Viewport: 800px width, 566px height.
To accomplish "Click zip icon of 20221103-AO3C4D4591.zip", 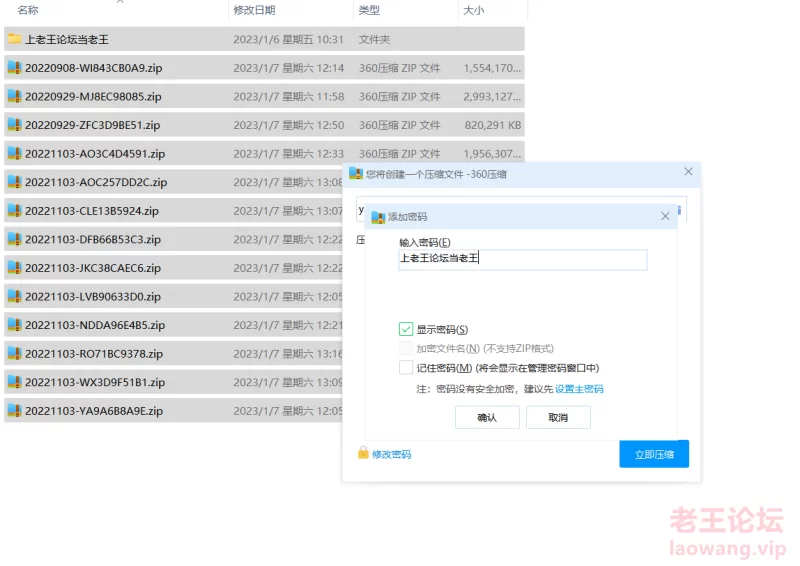I will (x=14, y=154).
